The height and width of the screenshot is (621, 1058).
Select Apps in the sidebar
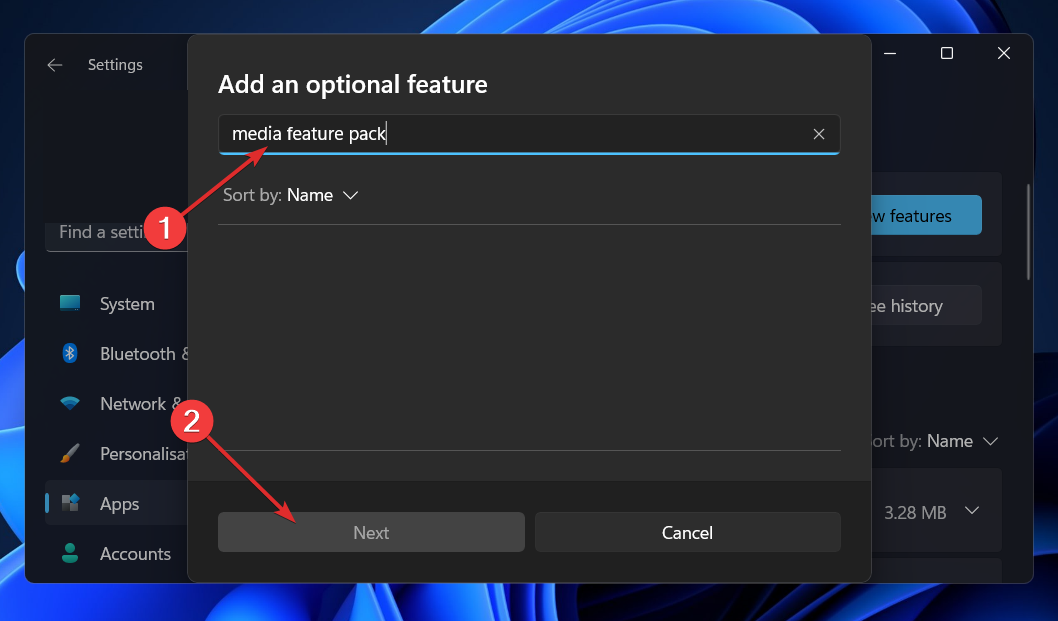(116, 504)
